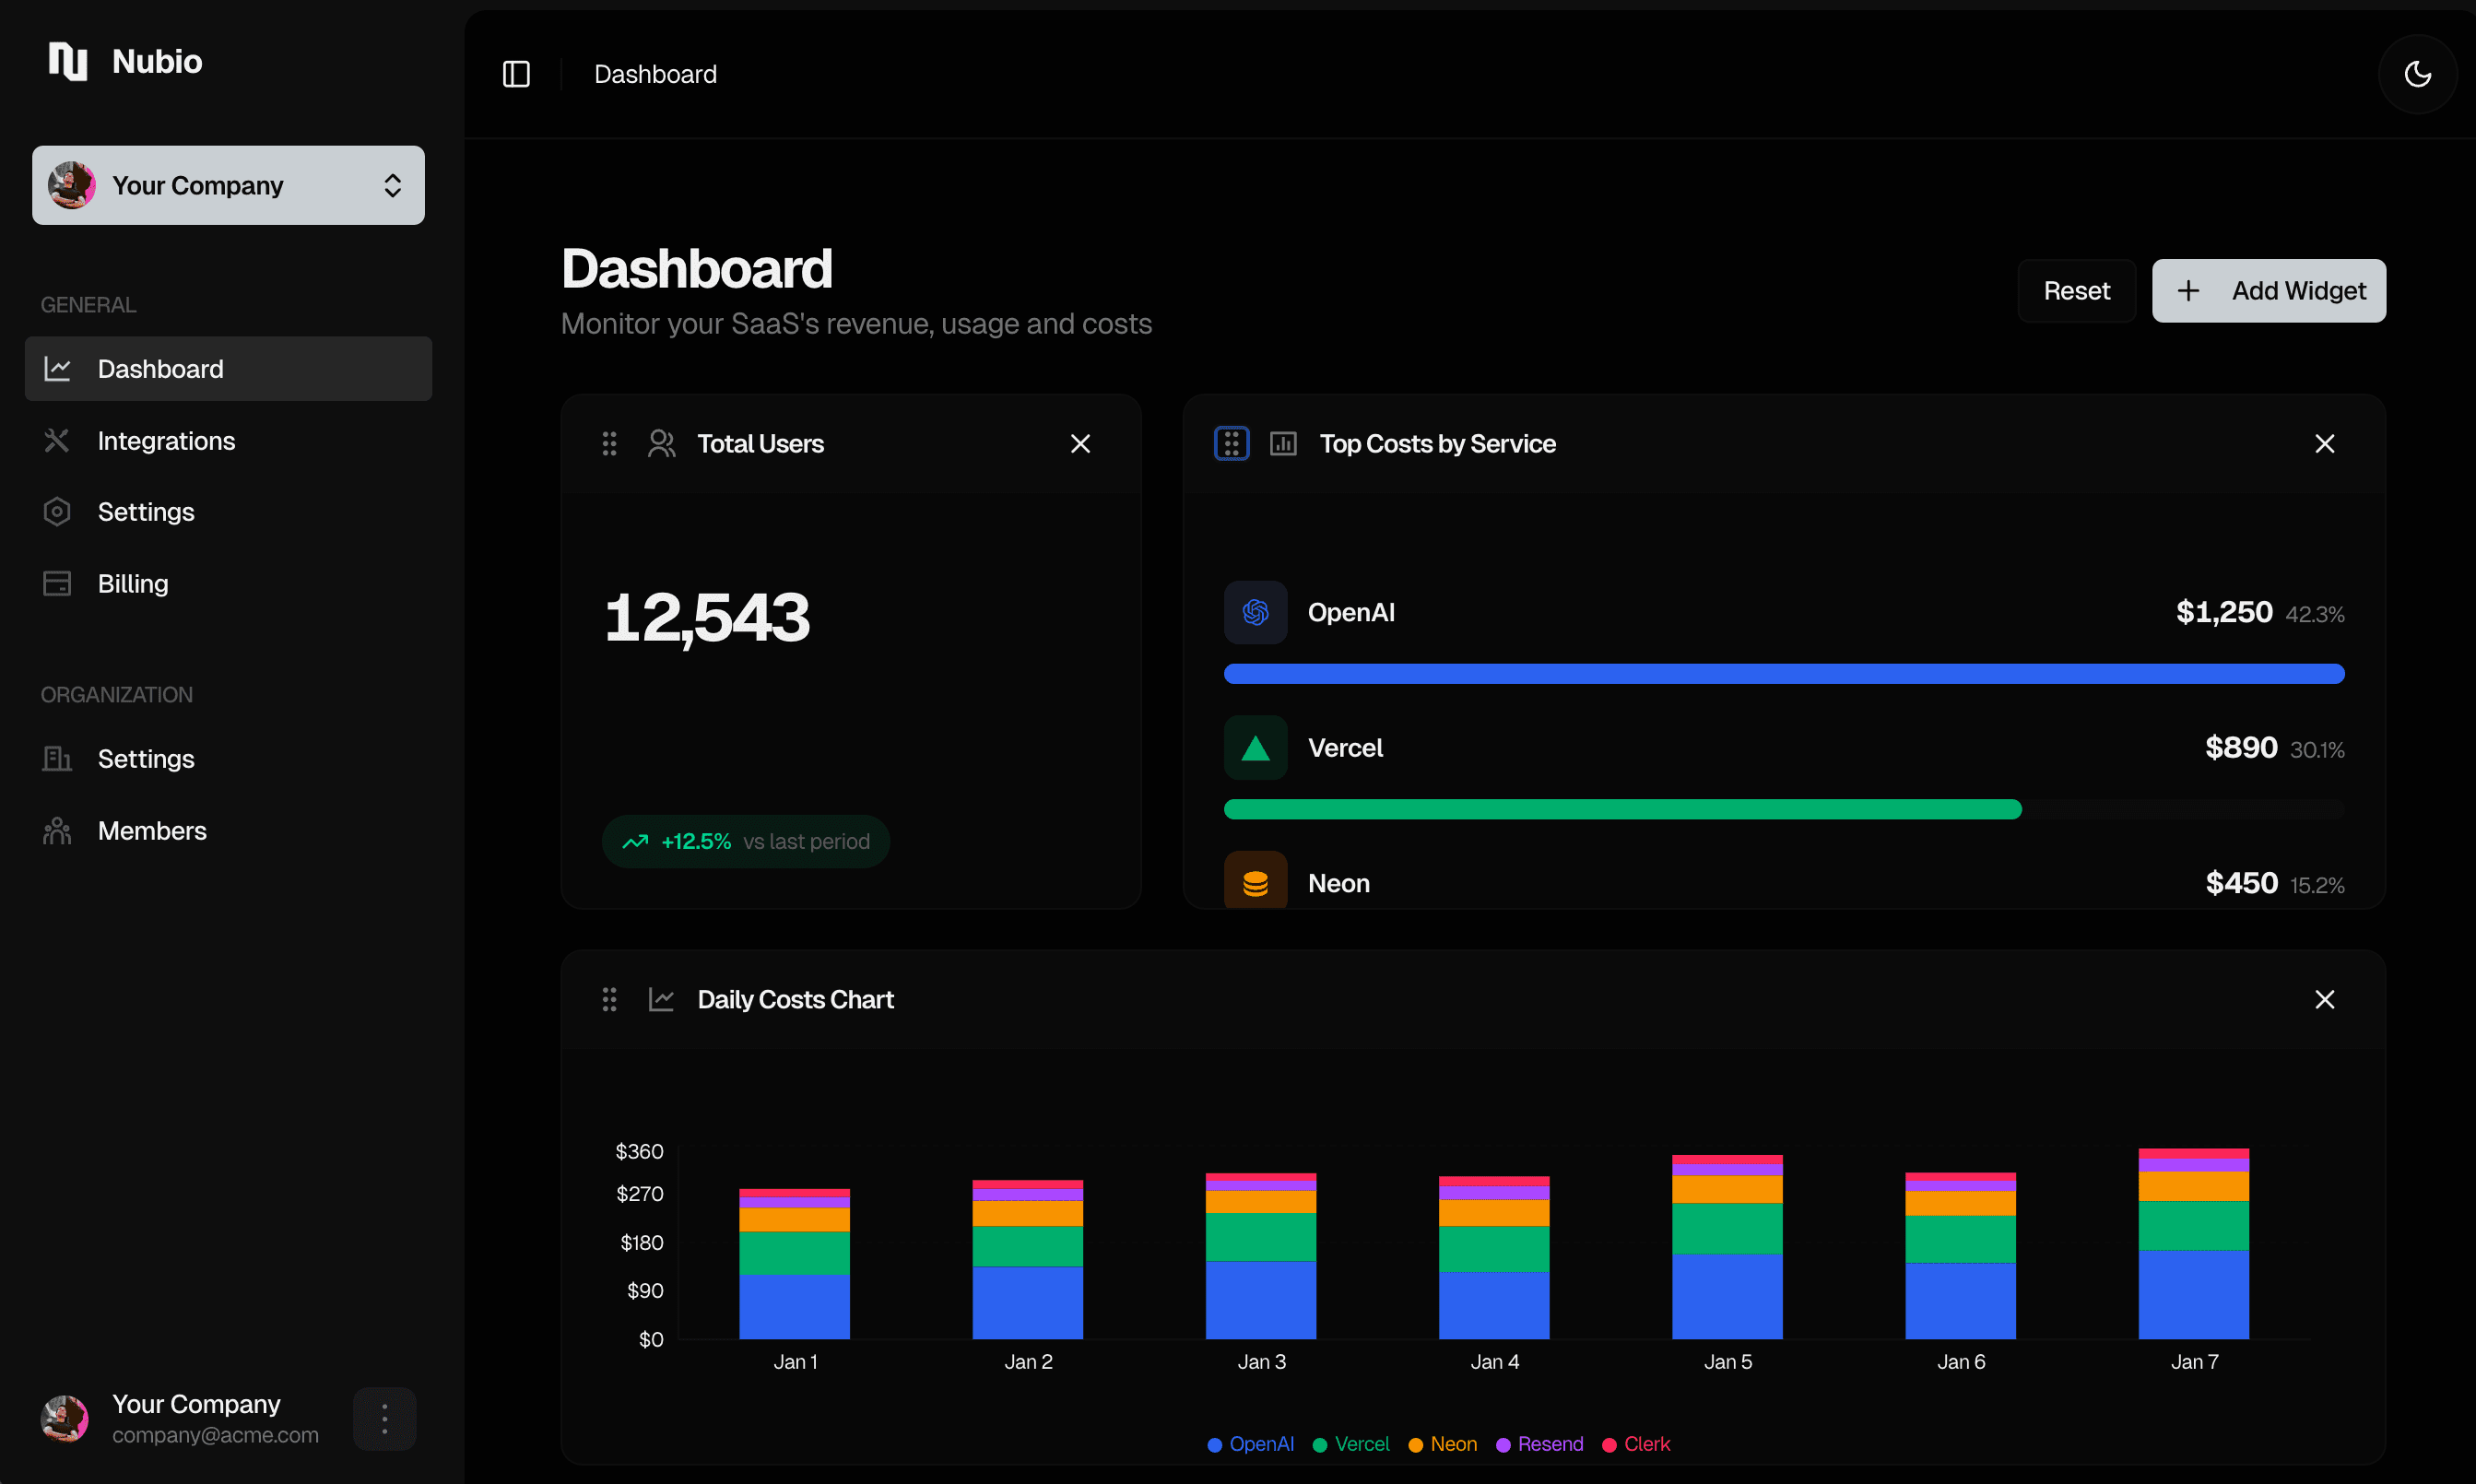Click the Vercel triangle icon
Viewport: 2476px width, 1484px height.
[1255, 747]
